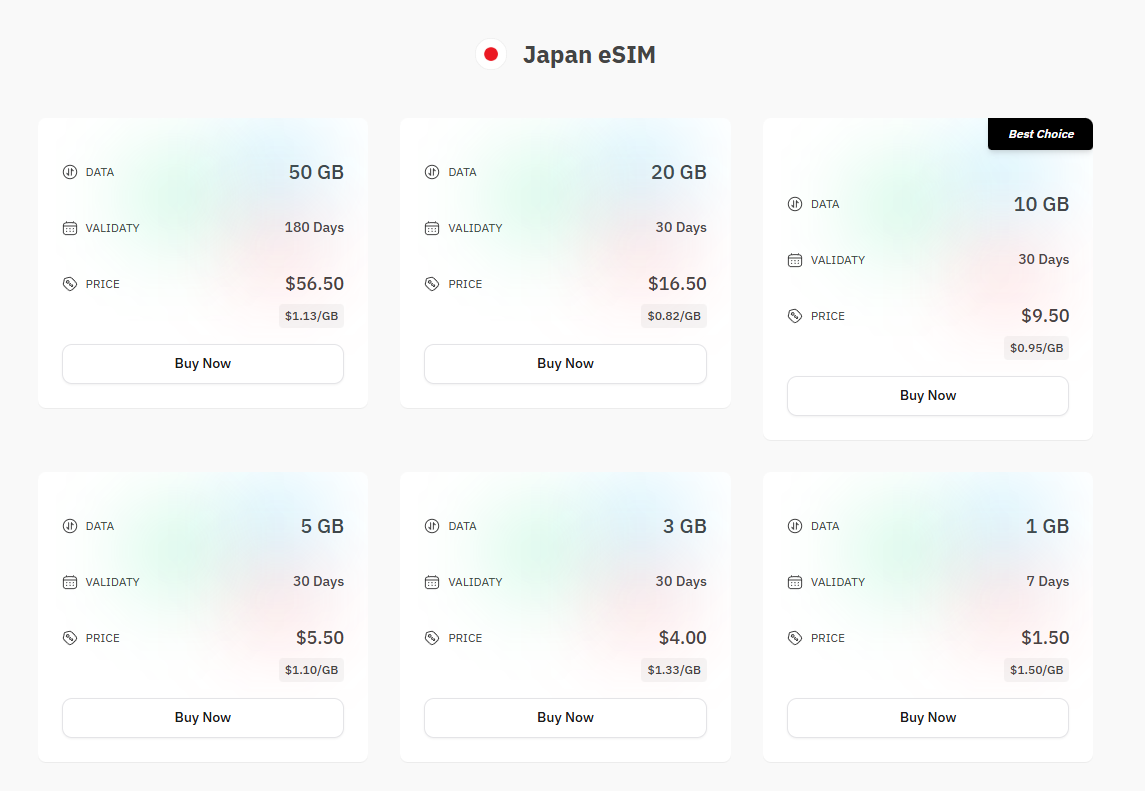Click the data icon on 1 GB card
The height and width of the screenshot is (791, 1145).
coord(794,526)
